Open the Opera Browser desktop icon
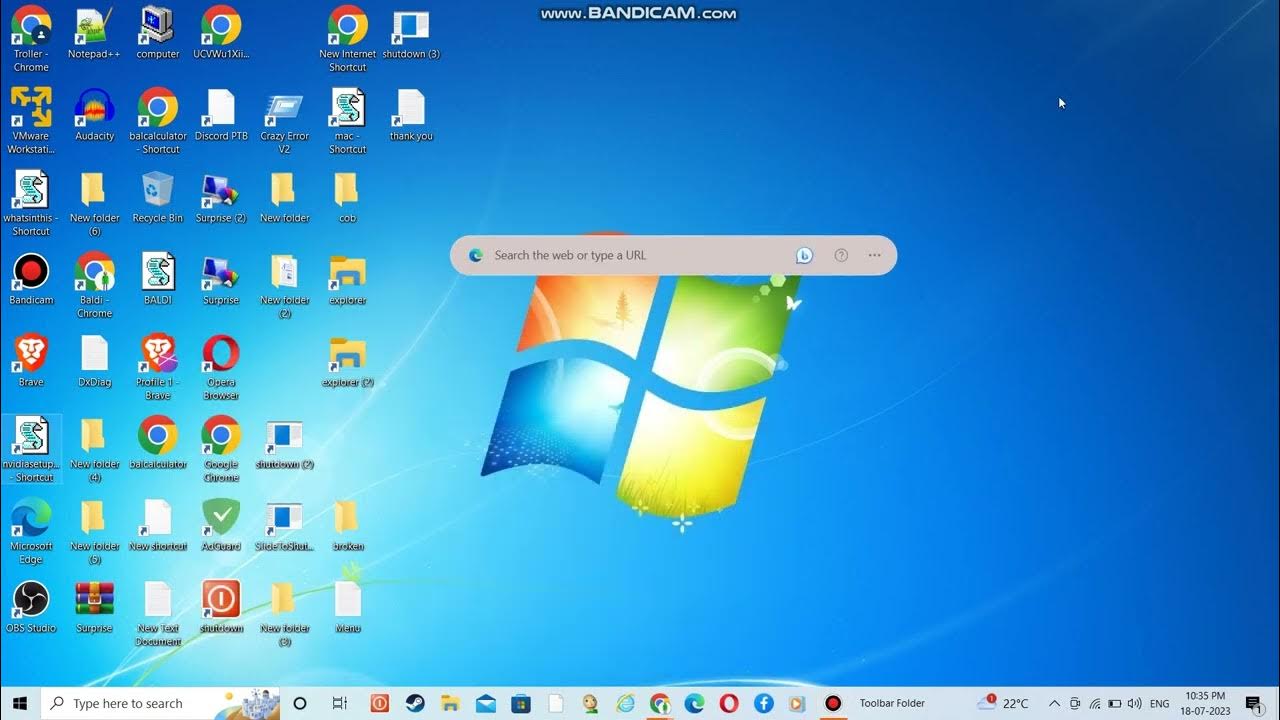The height and width of the screenshot is (720, 1280). (x=221, y=366)
